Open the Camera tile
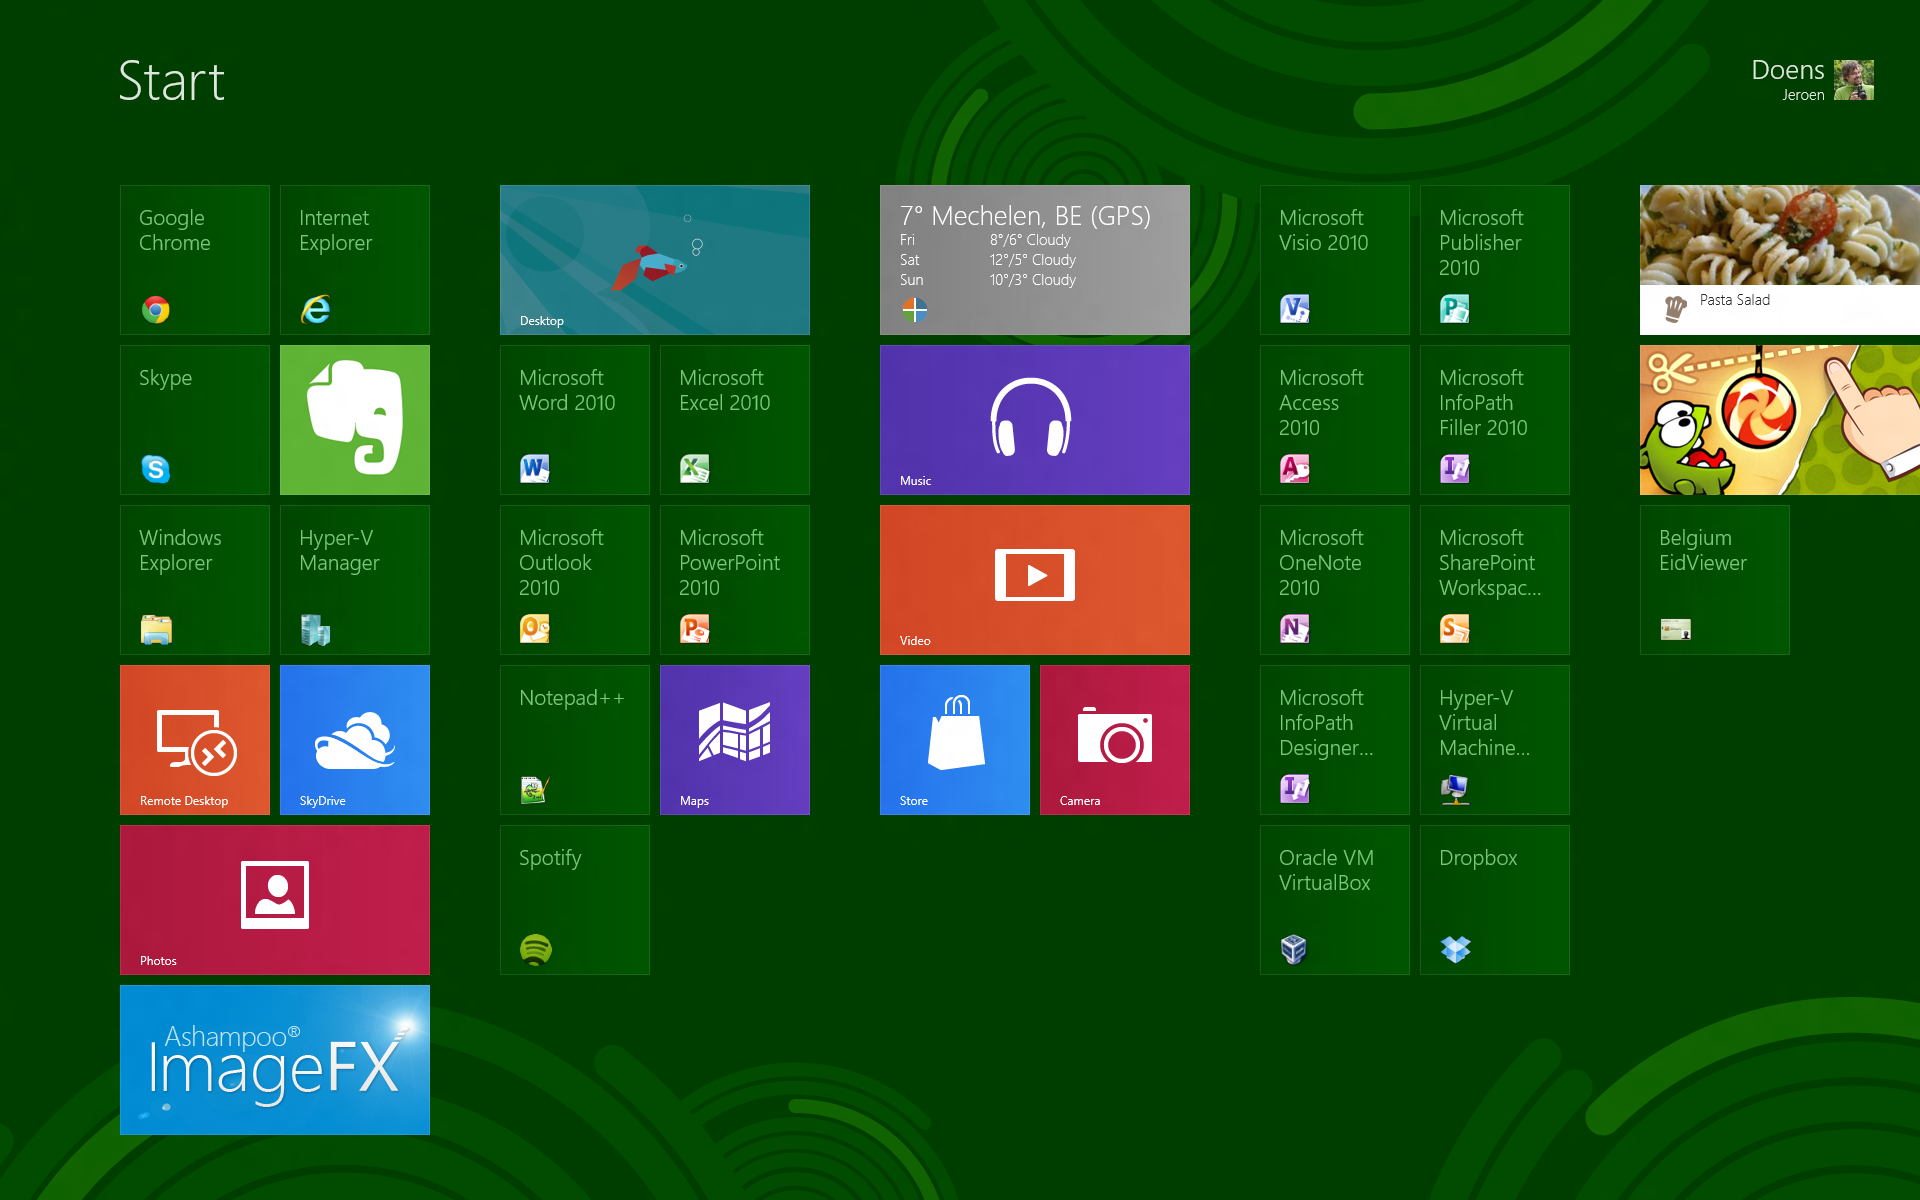Viewport: 1920px width, 1200px height. [1115, 740]
